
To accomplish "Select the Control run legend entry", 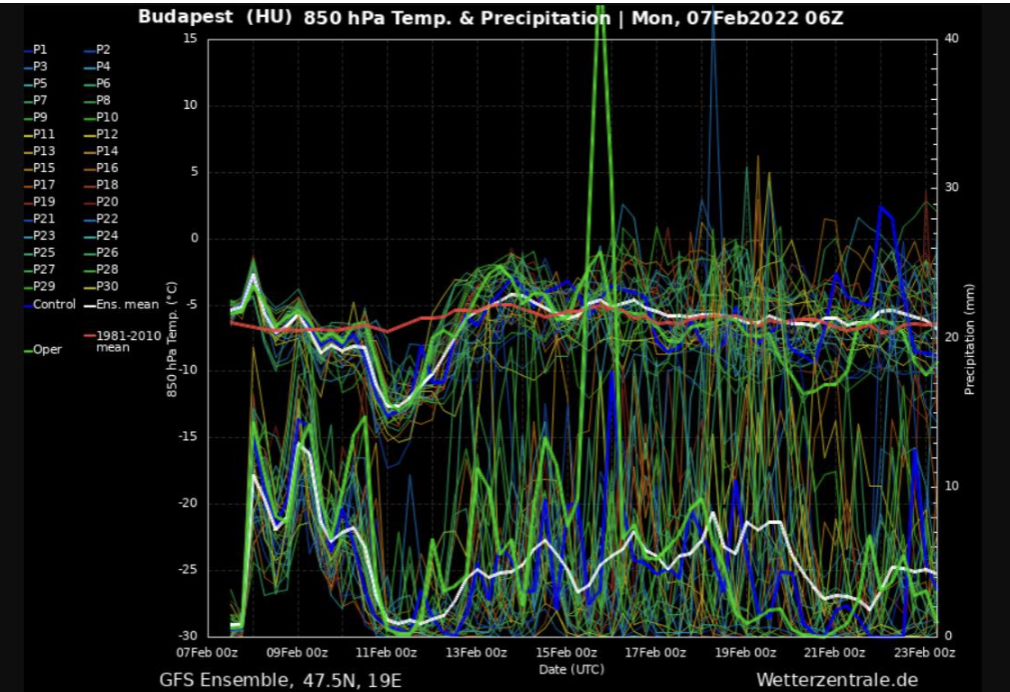I will (x=54, y=304).
